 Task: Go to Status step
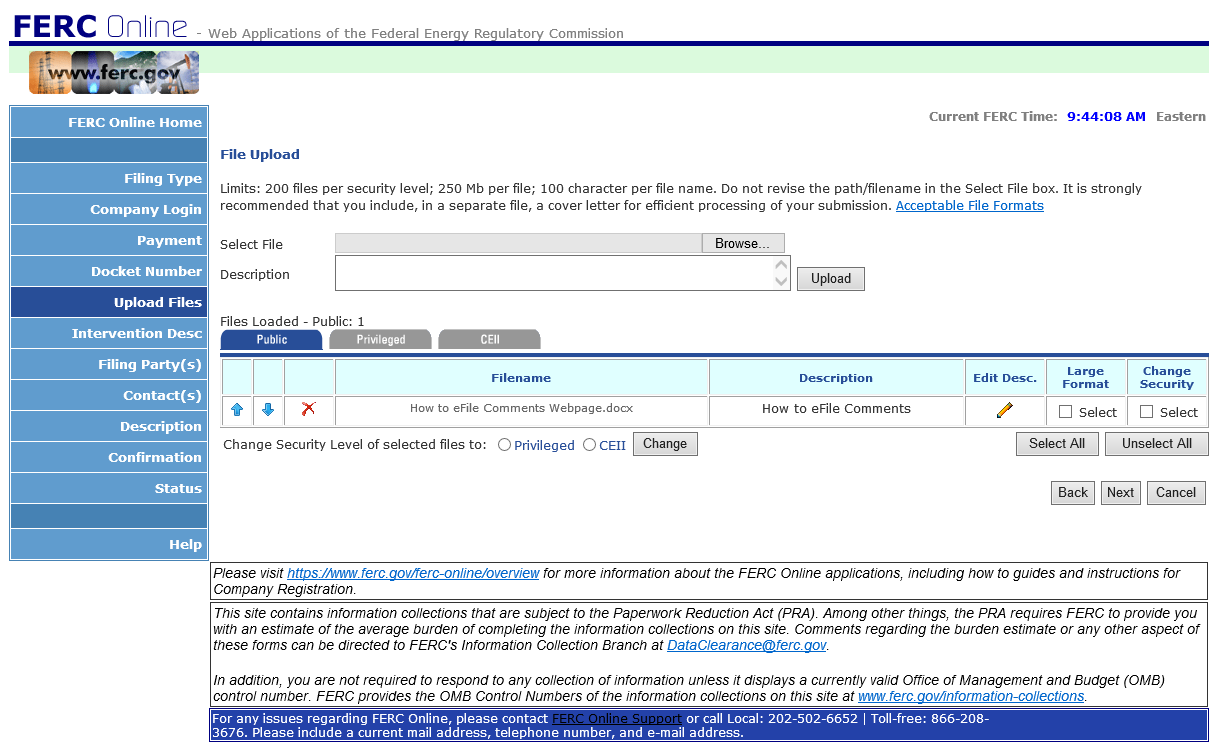click(x=109, y=488)
